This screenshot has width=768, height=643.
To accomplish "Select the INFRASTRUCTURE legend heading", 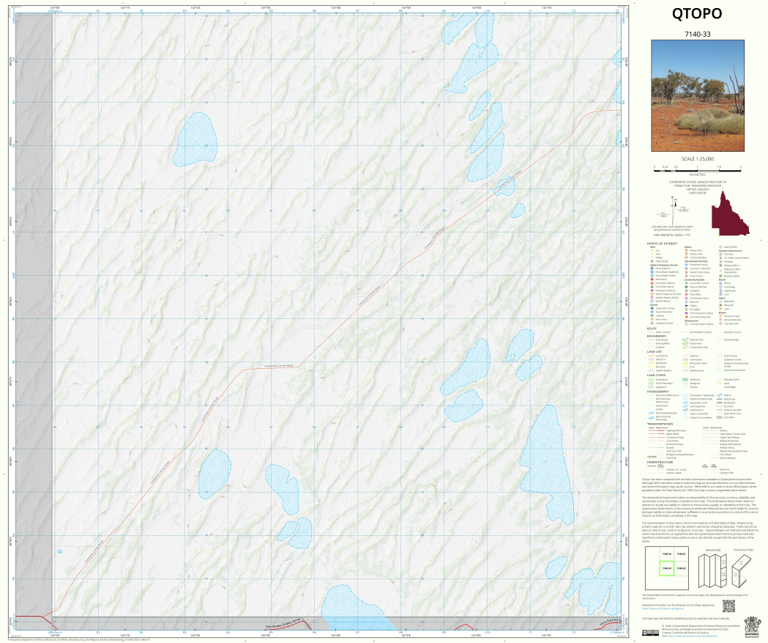I will coord(660,462).
